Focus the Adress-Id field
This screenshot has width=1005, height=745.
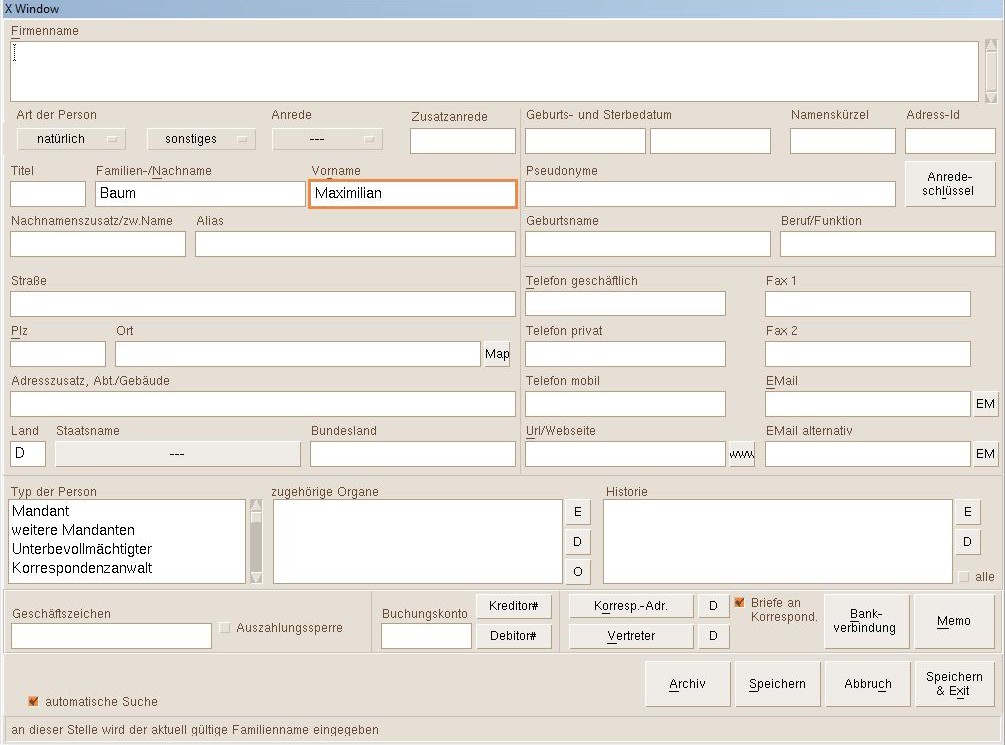click(950, 141)
